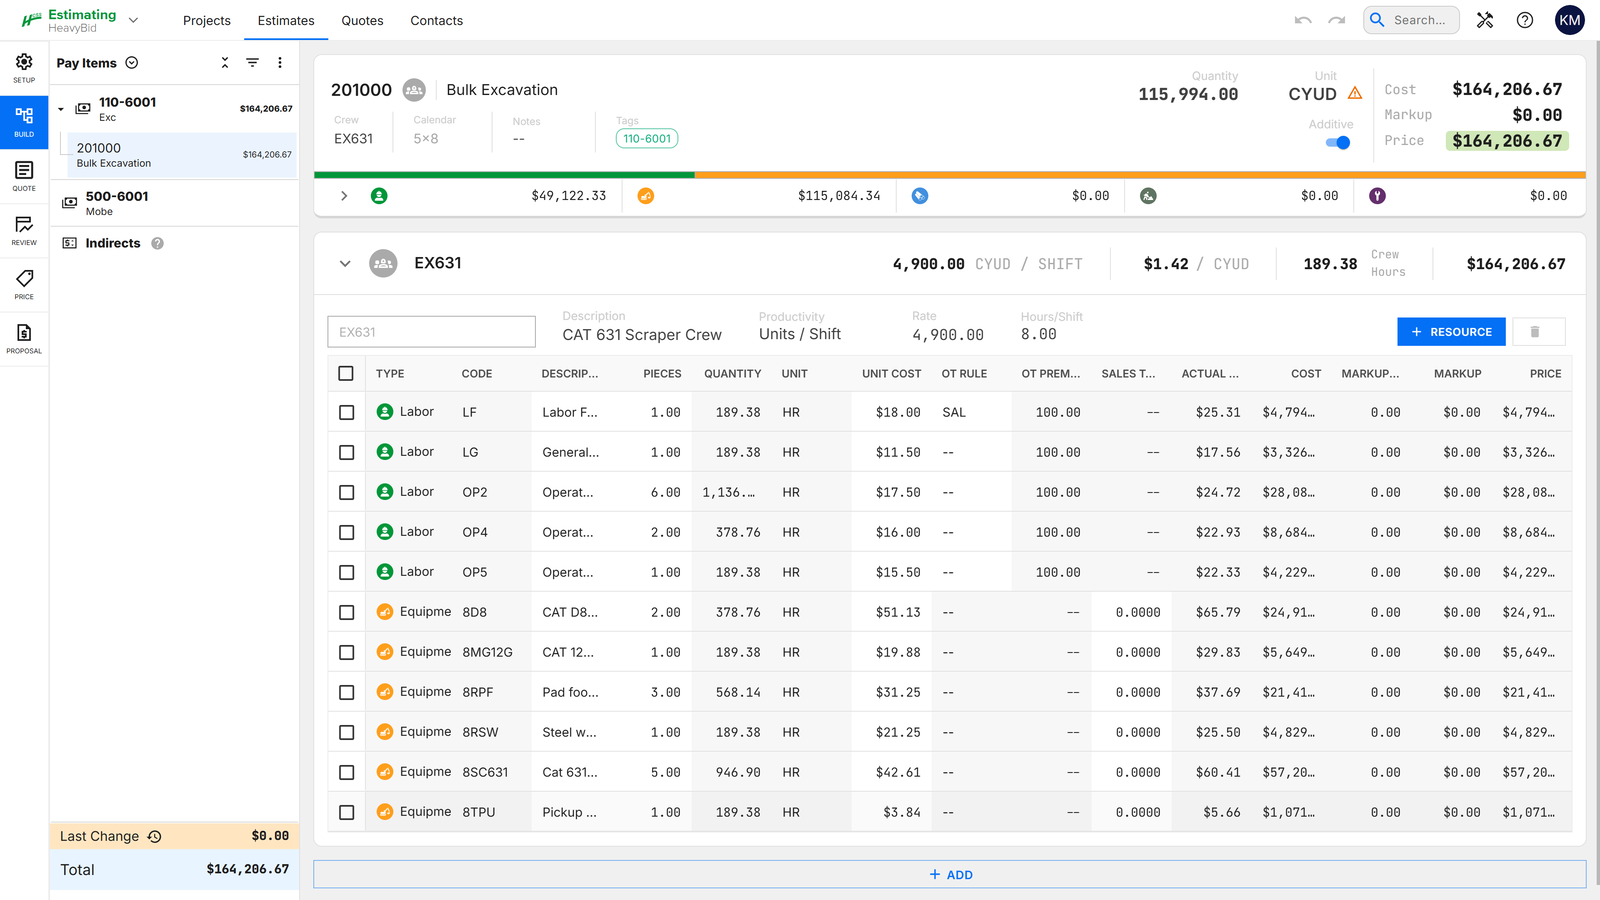Click the blue RESOURCE button
This screenshot has height=900, width=1600.
click(x=1451, y=331)
